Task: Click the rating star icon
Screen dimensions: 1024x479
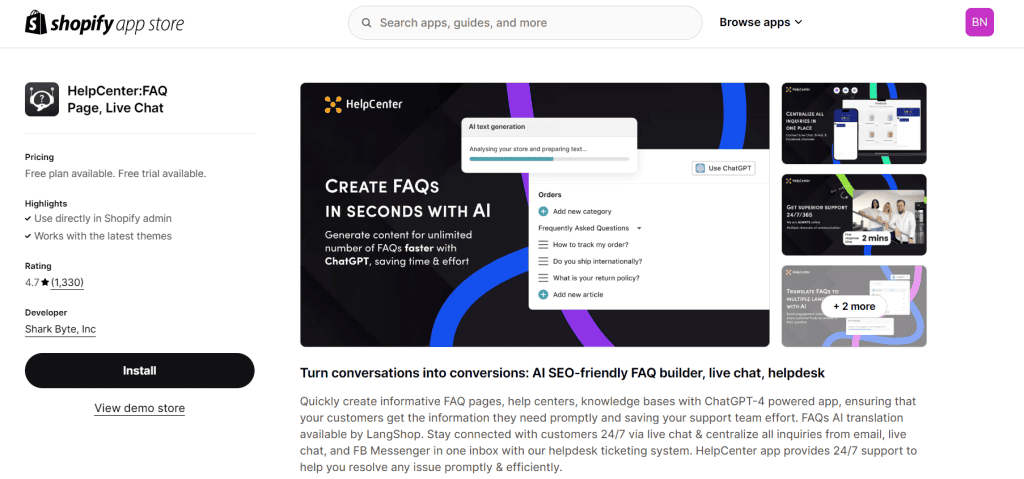Action: click(x=45, y=282)
